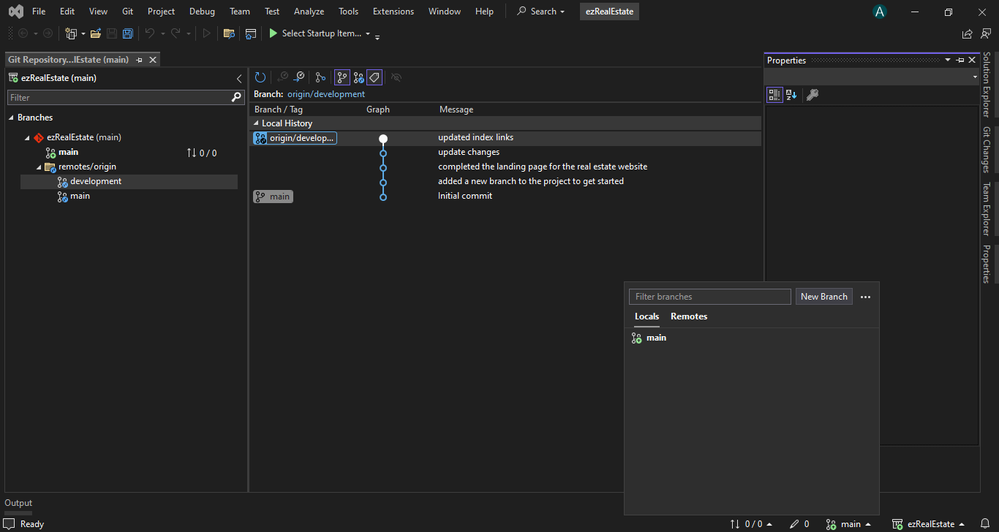Select the 'updated index links' commit
Viewport: 999px width, 532px height.
[x=506, y=138]
